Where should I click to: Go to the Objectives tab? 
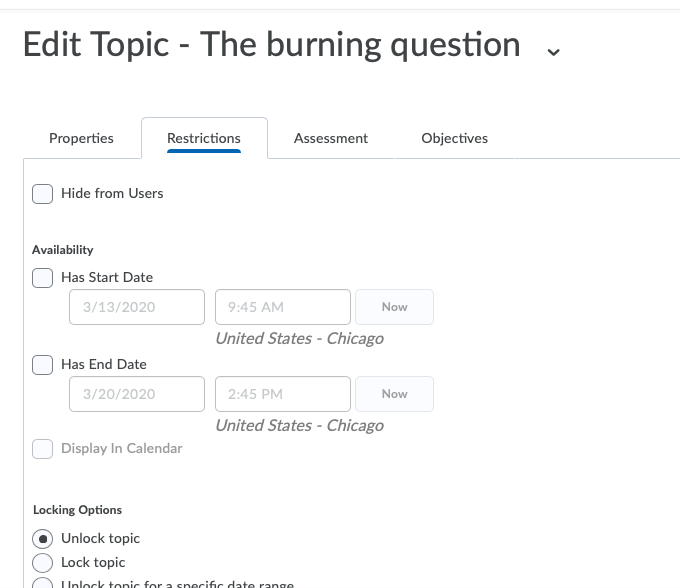click(454, 138)
